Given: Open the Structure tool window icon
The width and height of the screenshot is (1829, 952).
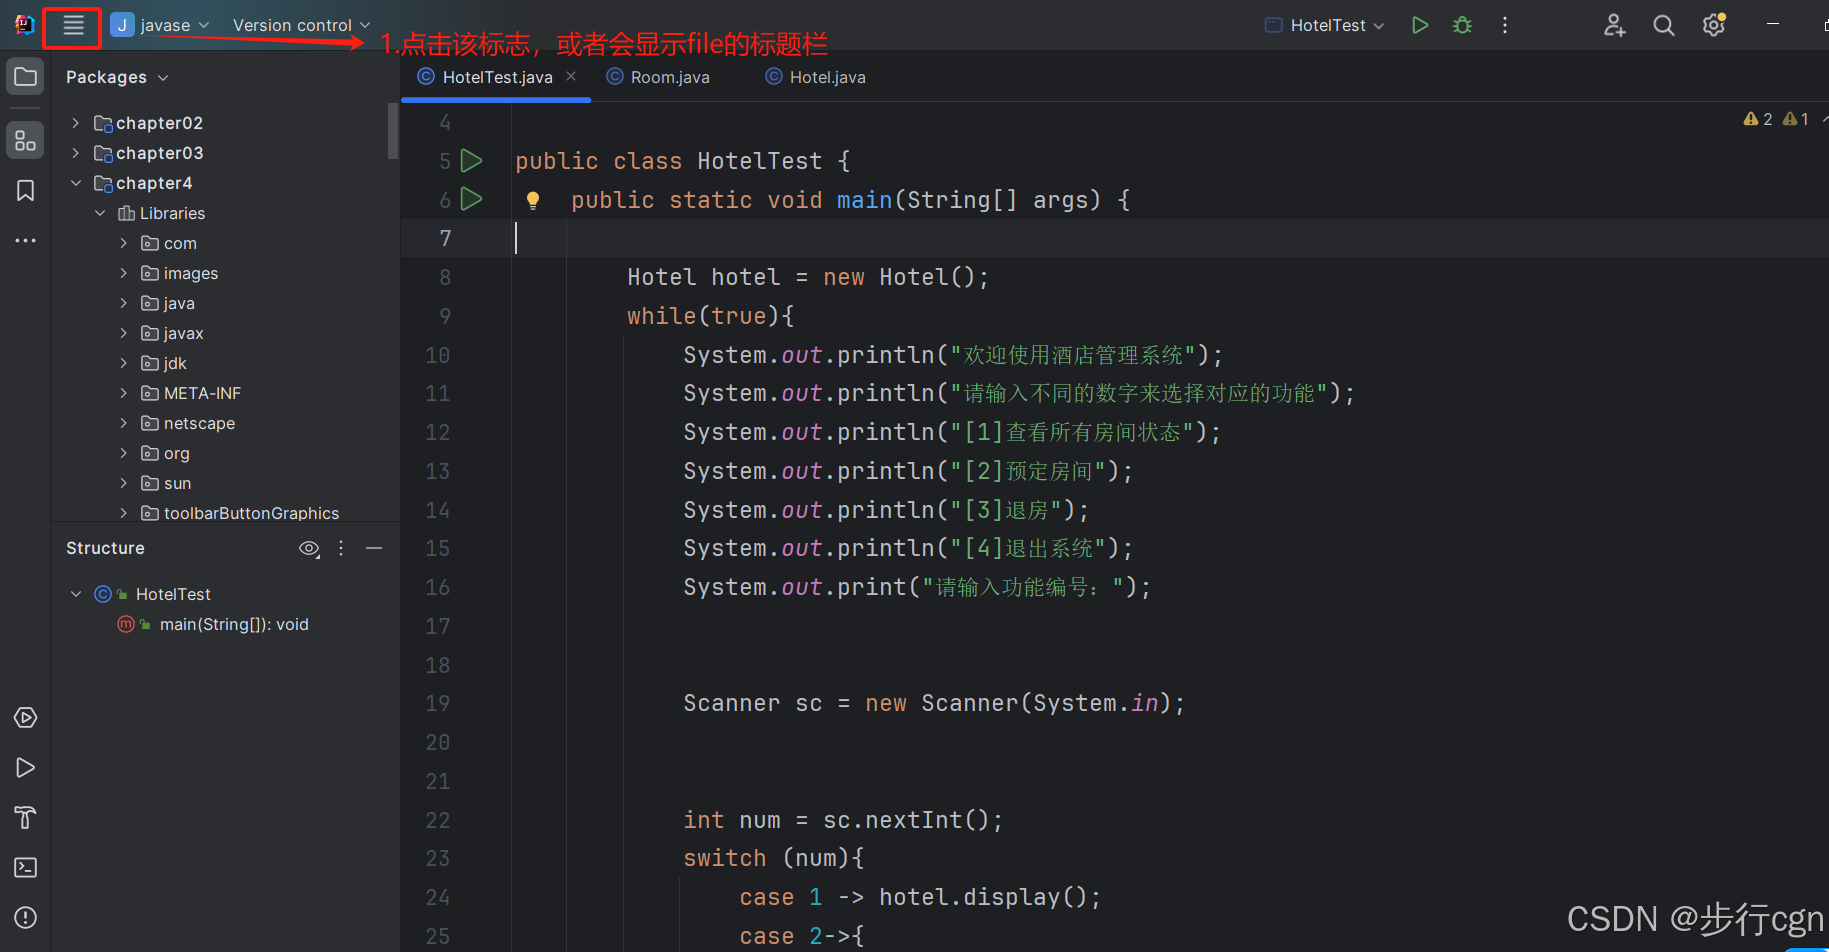Looking at the screenshot, I should click(26, 140).
